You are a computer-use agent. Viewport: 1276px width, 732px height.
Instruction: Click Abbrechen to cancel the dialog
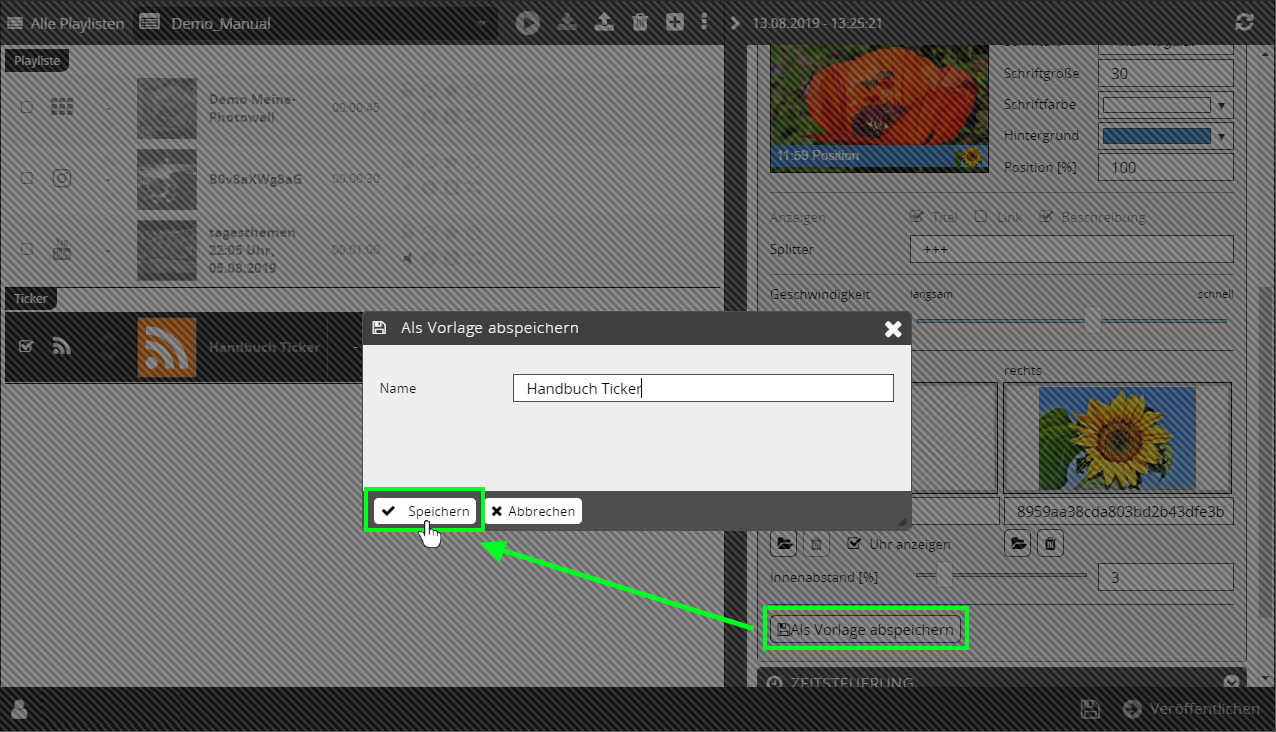pyautogui.click(x=533, y=511)
